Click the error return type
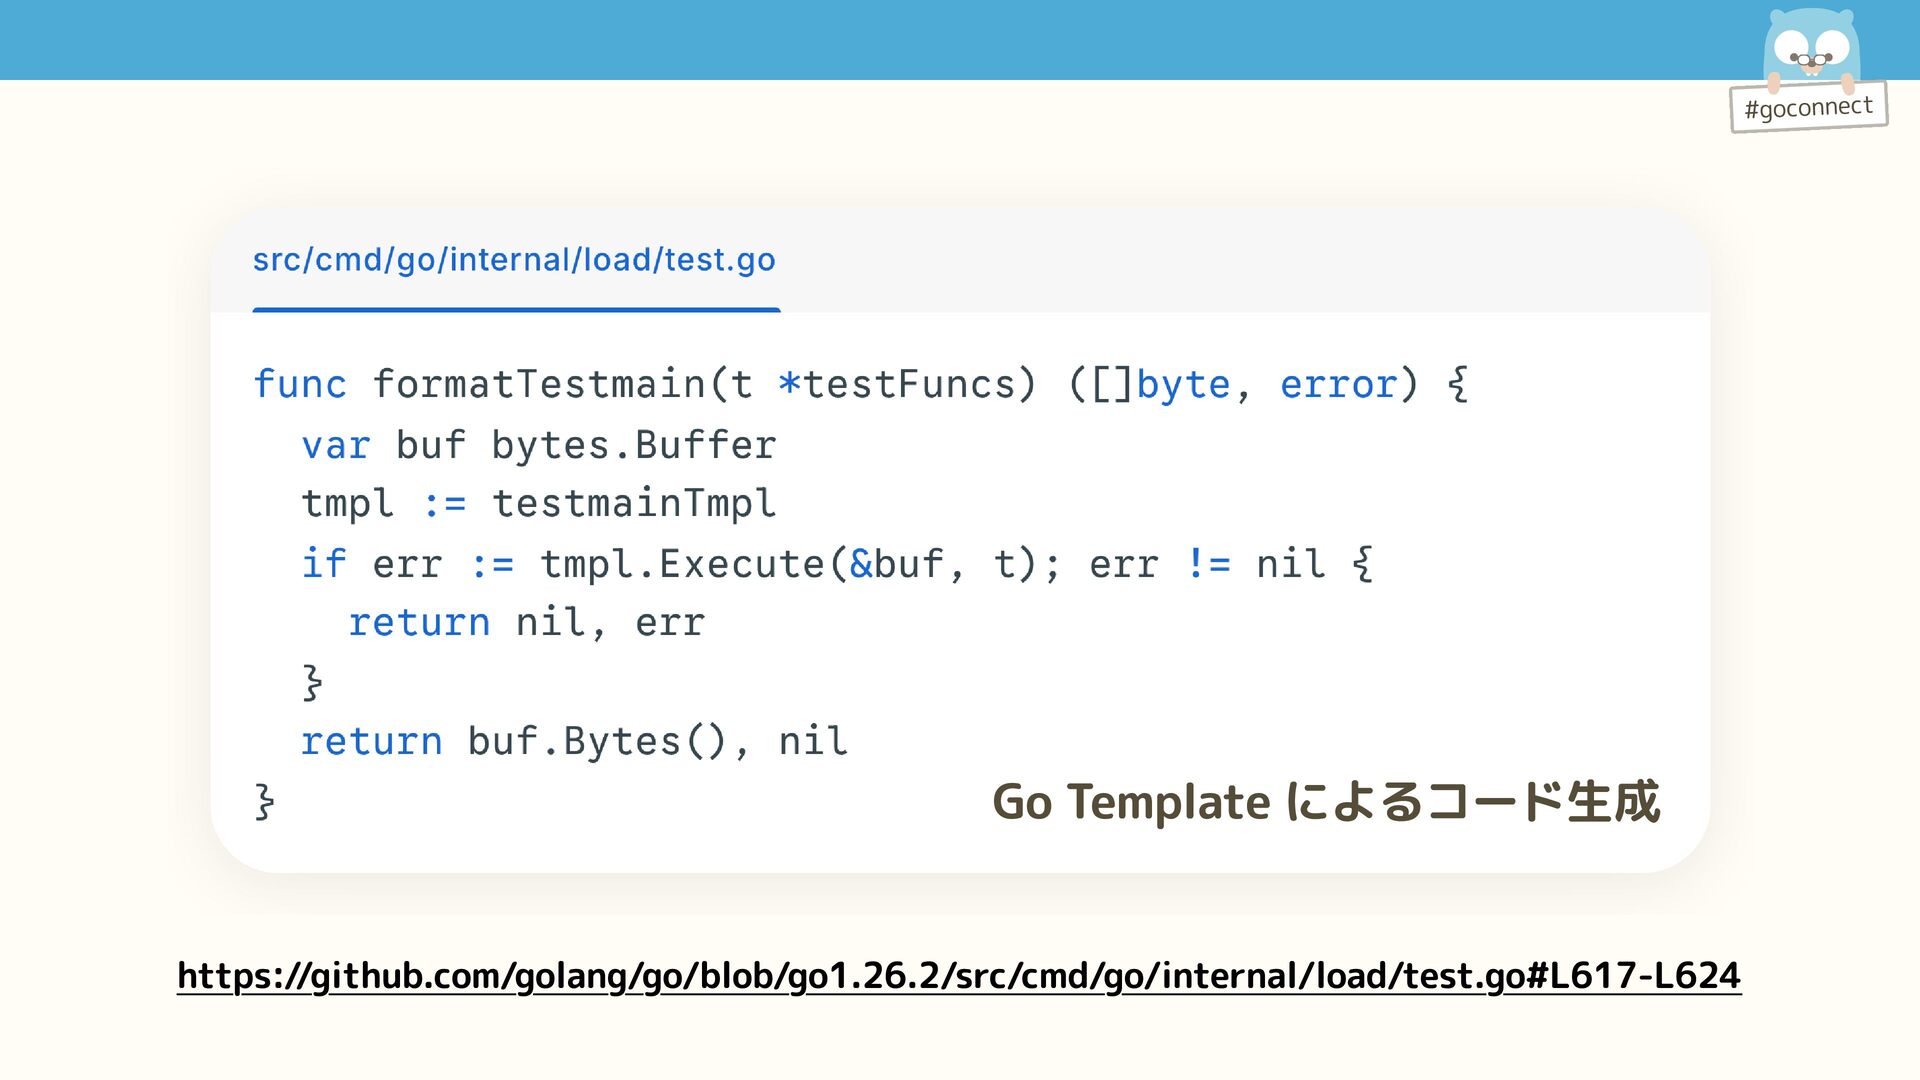The height and width of the screenshot is (1080, 1920). 1338,384
